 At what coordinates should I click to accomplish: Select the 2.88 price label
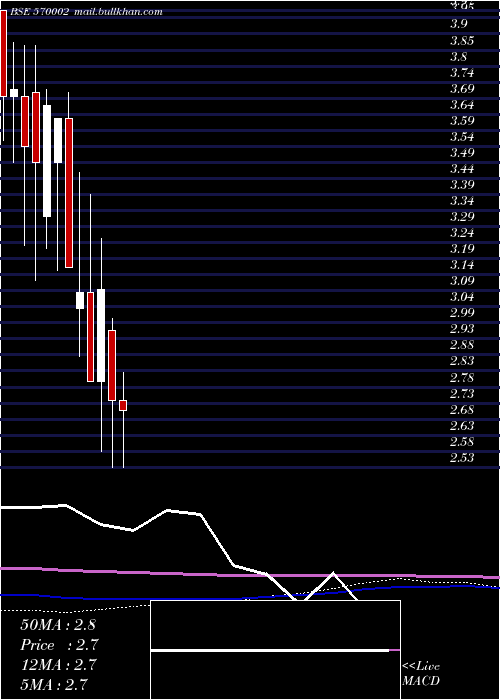coord(462,345)
